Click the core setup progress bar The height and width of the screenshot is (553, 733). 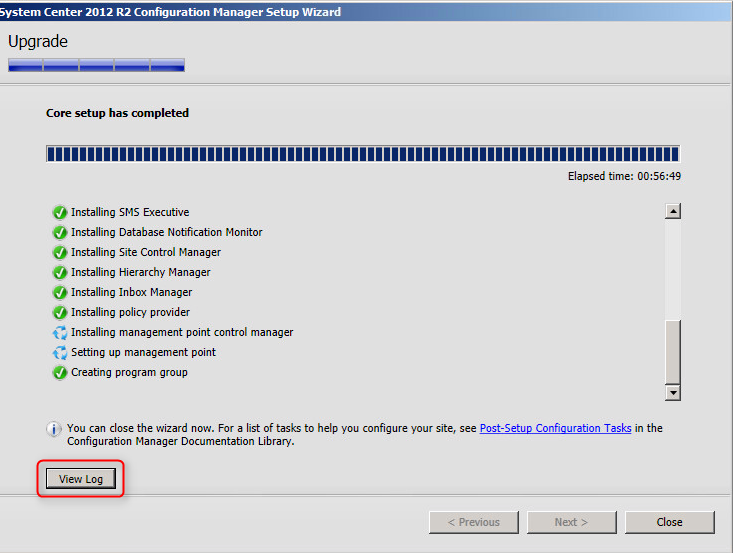point(363,154)
